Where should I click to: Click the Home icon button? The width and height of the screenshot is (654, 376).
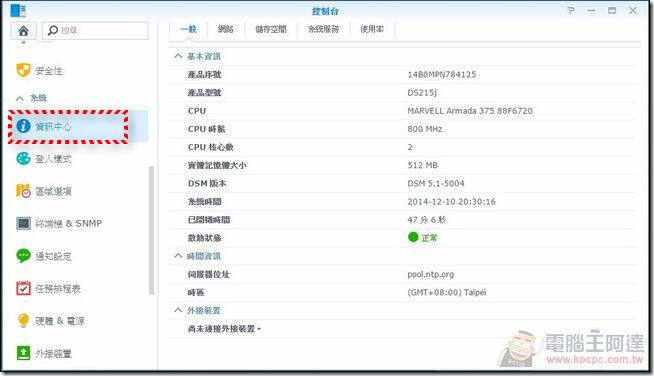[24, 30]
